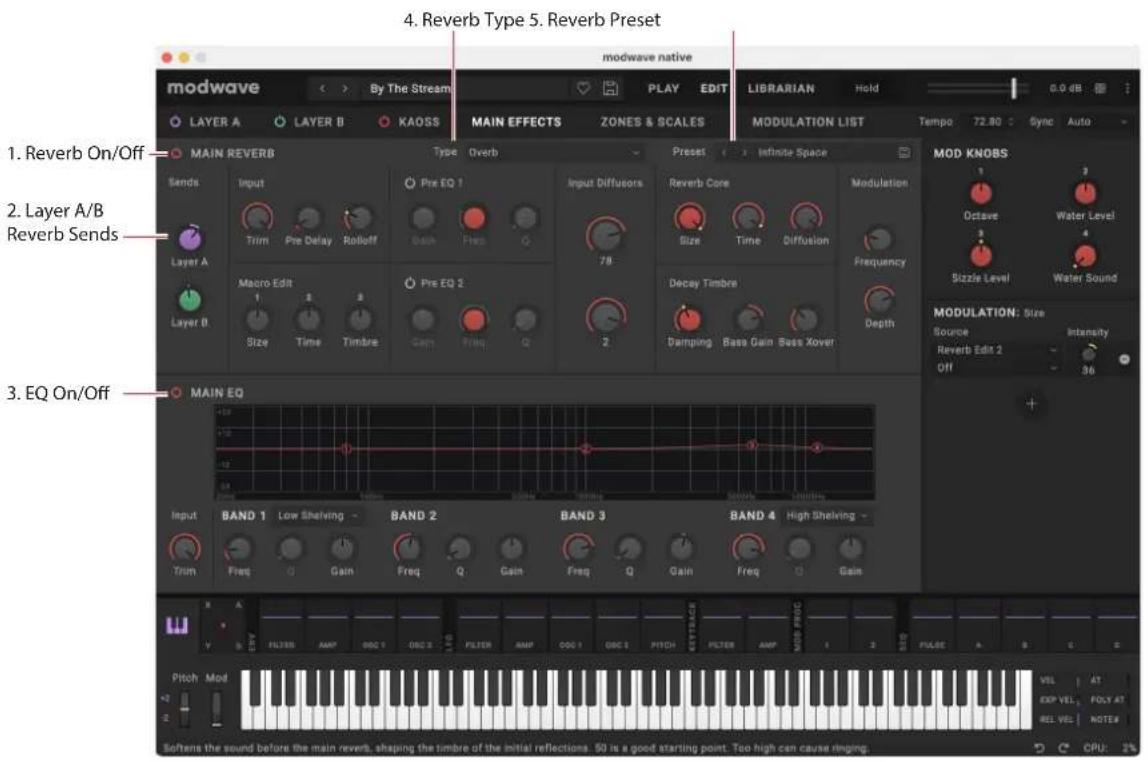Viewport: 1148px width, 762px height.
Task: Select the SEQ Pulse lane slot
Action: point(931,627)
